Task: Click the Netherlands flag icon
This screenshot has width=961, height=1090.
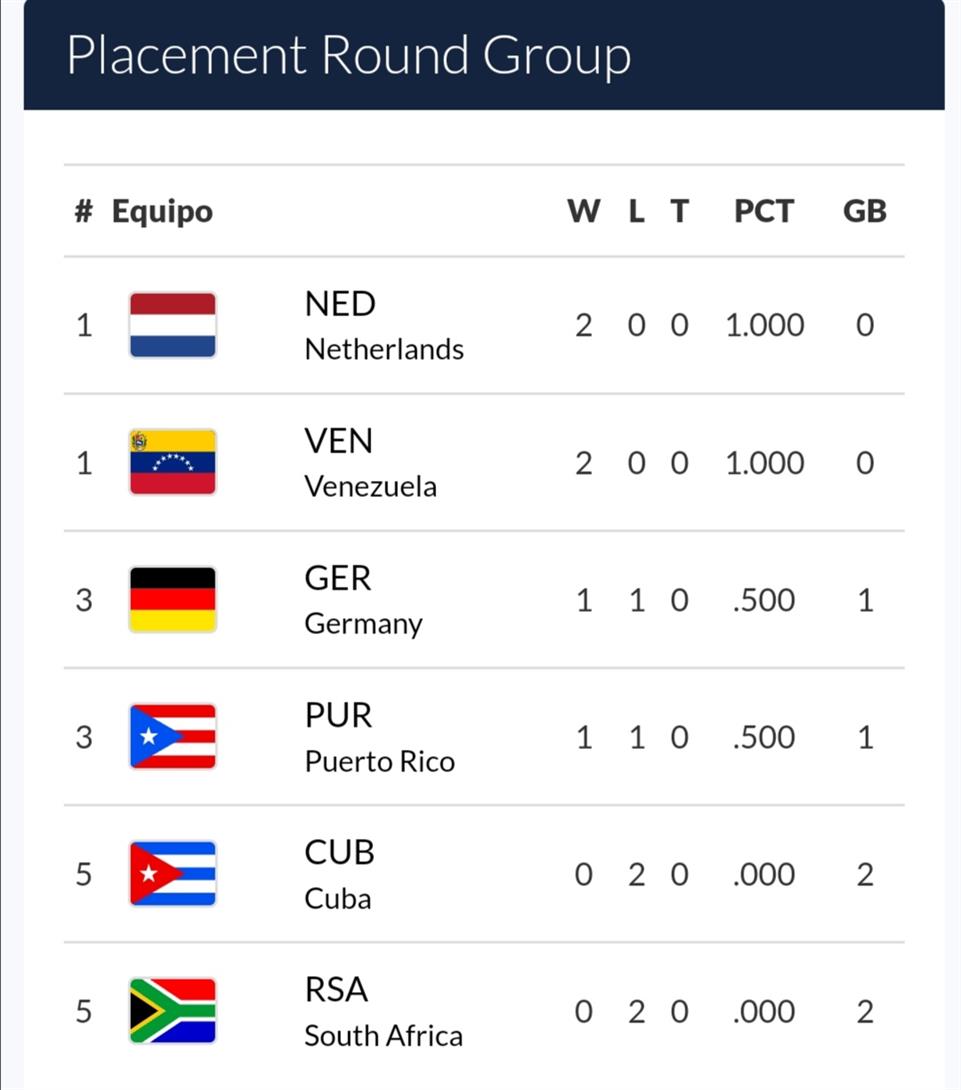Action: [x=172, y=325]
